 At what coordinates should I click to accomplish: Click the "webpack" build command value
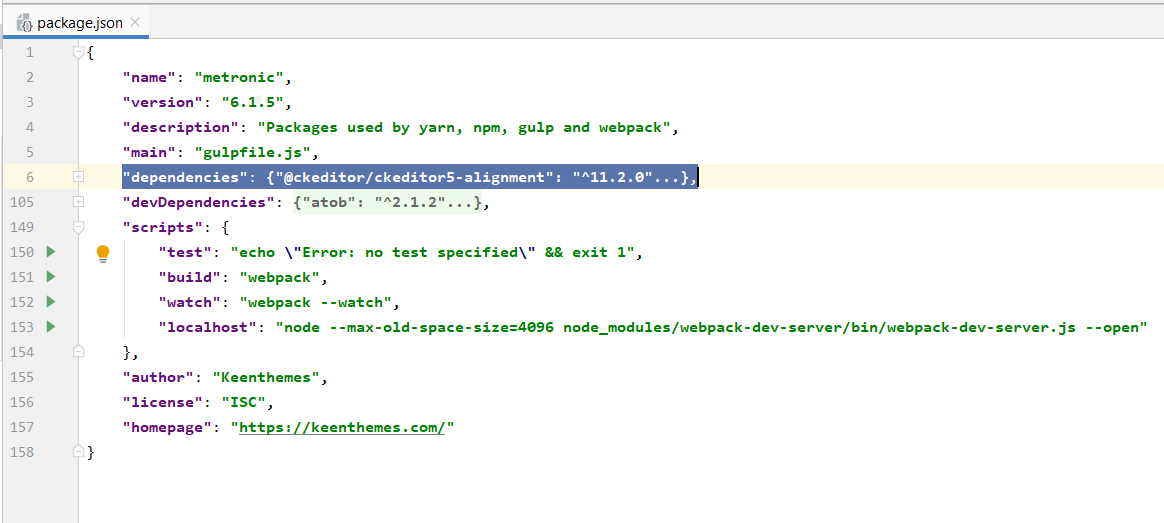pyautogui.click(x=279, y=277)
